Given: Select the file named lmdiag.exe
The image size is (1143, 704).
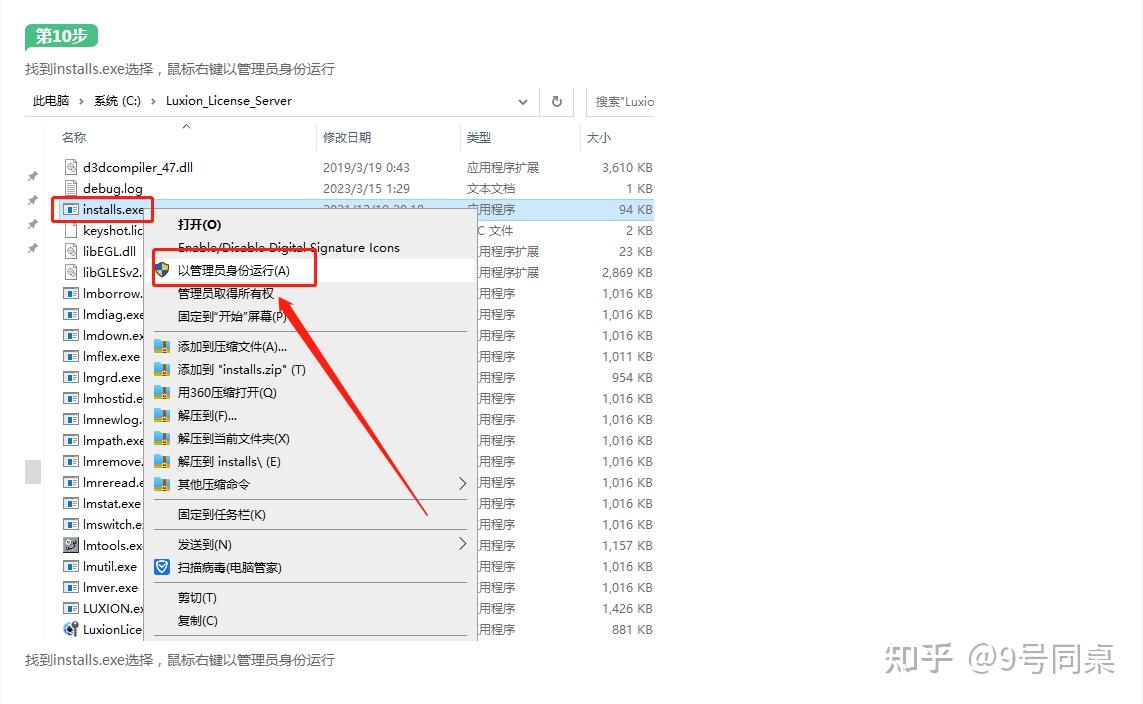Looking at the screenshot, I should pyautogui.click(x=113, y=315).
